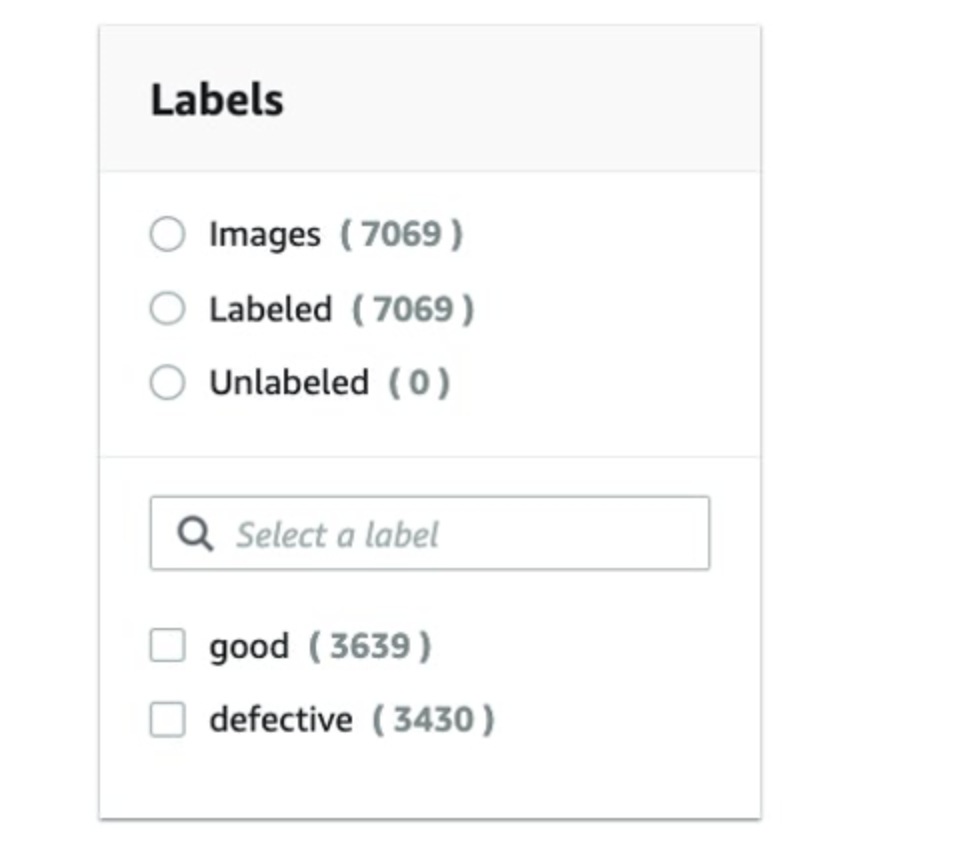This screenshot has height=852, width=968.
Task: Check the defective label checkbox
Action: pos(167,720)
